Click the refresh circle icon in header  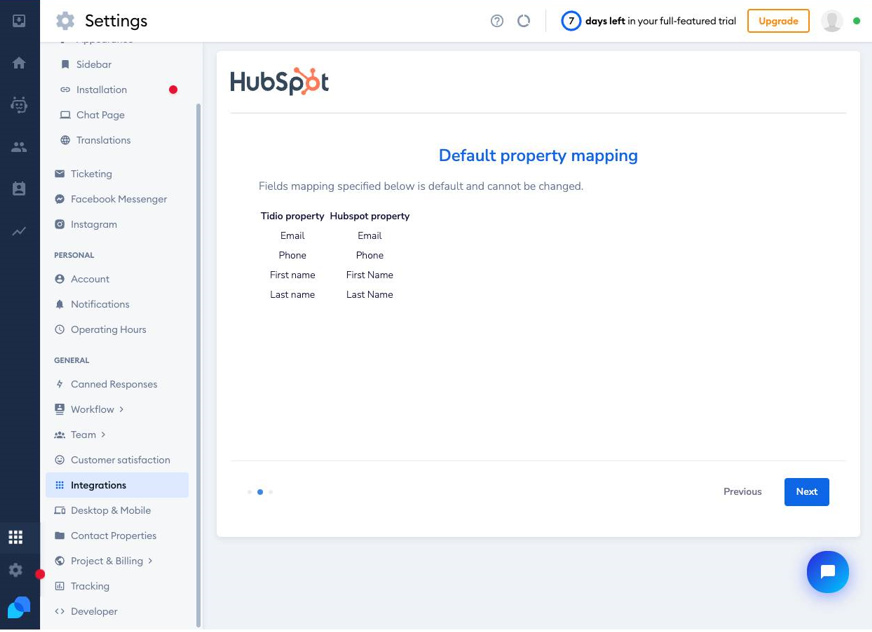point(523,21)
